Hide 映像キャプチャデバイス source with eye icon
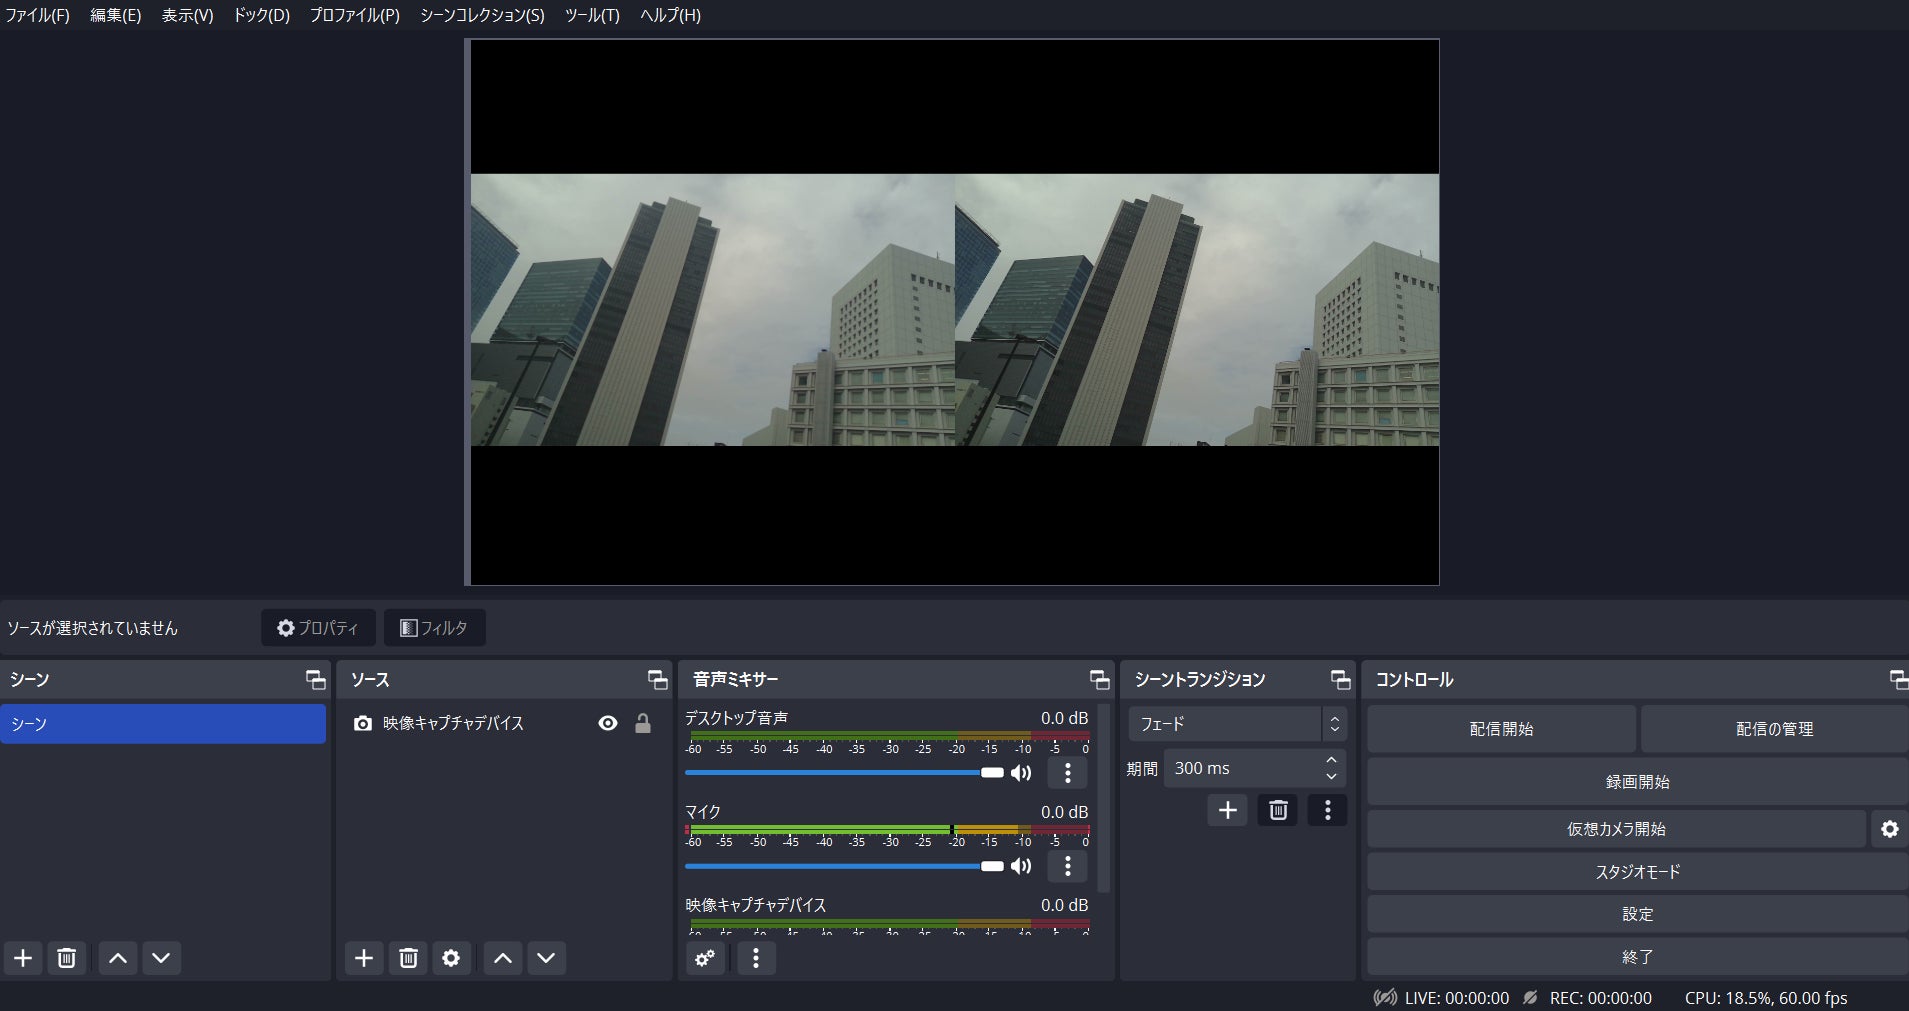The image size is (1909, 1011). (x=608, y=723)
